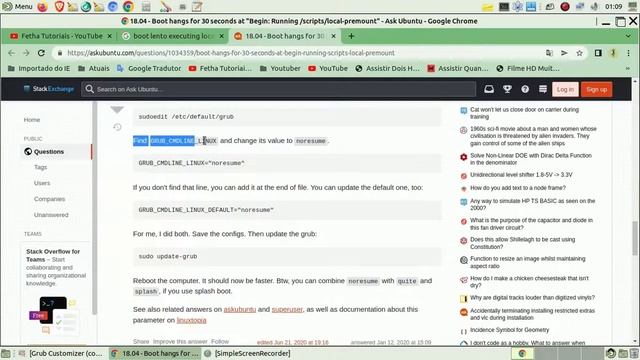
Task: Open Companies in the left sidebar
Action: click(49, 199)
